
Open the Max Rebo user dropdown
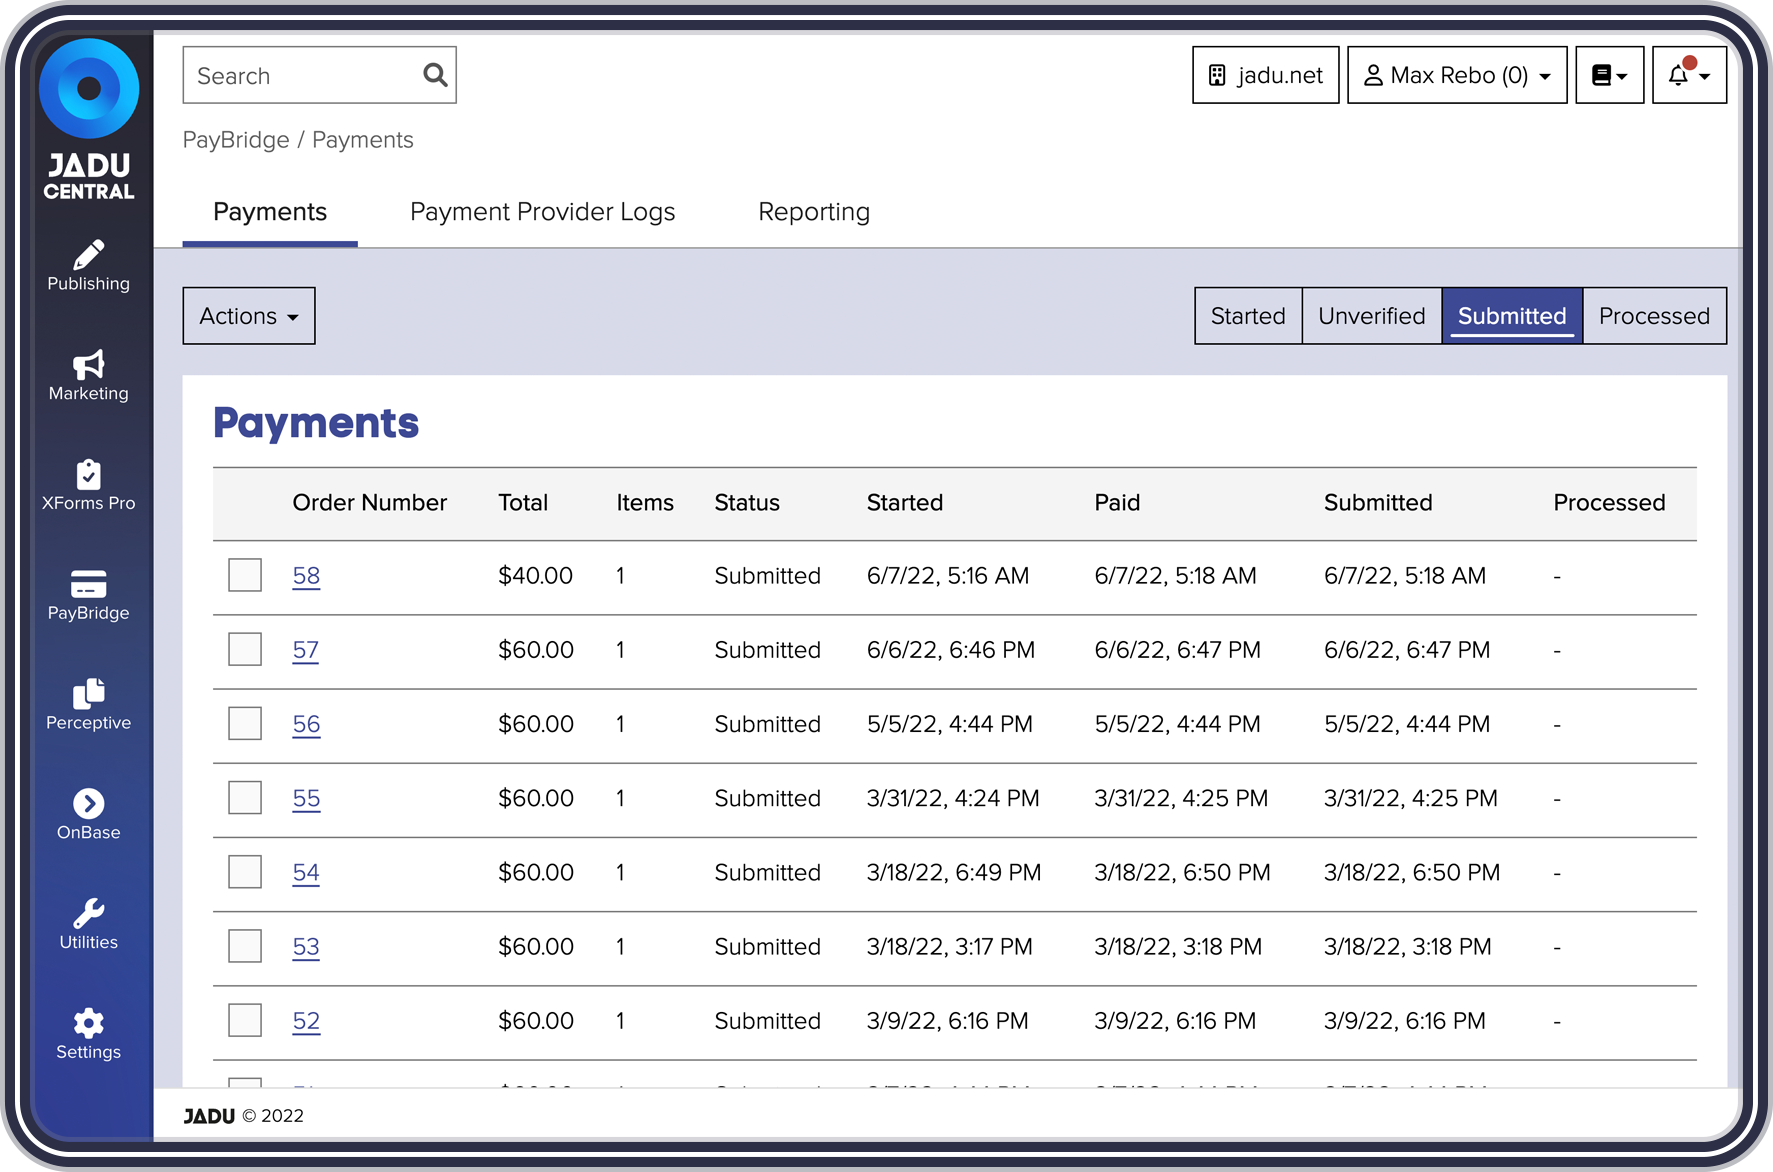coord(1457,75)
